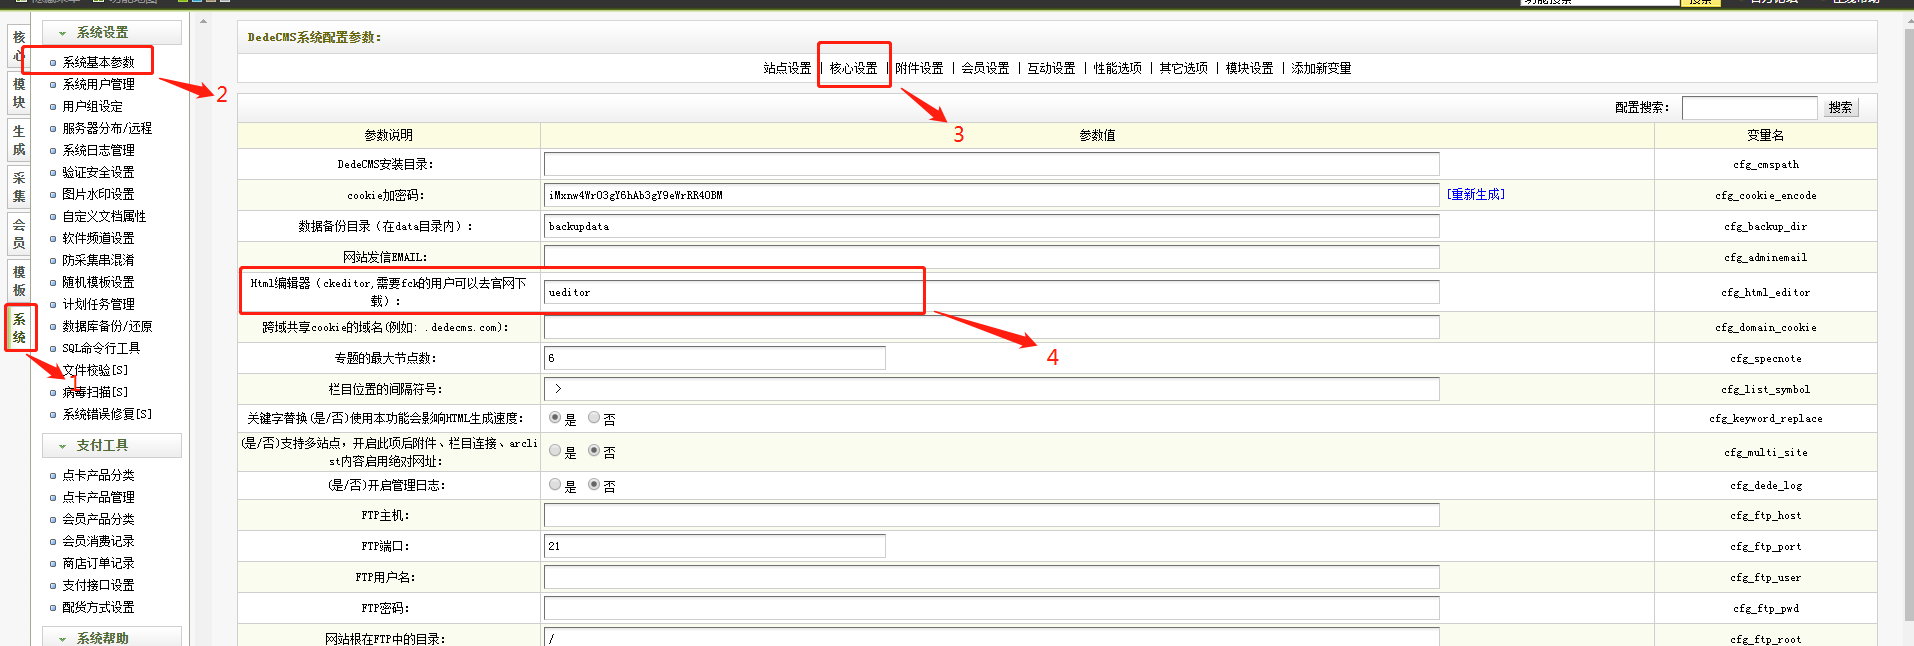This screenshot has height=646, width=1914.
Task: Select 是 for 支持多站点
Action: click(555, 451)
